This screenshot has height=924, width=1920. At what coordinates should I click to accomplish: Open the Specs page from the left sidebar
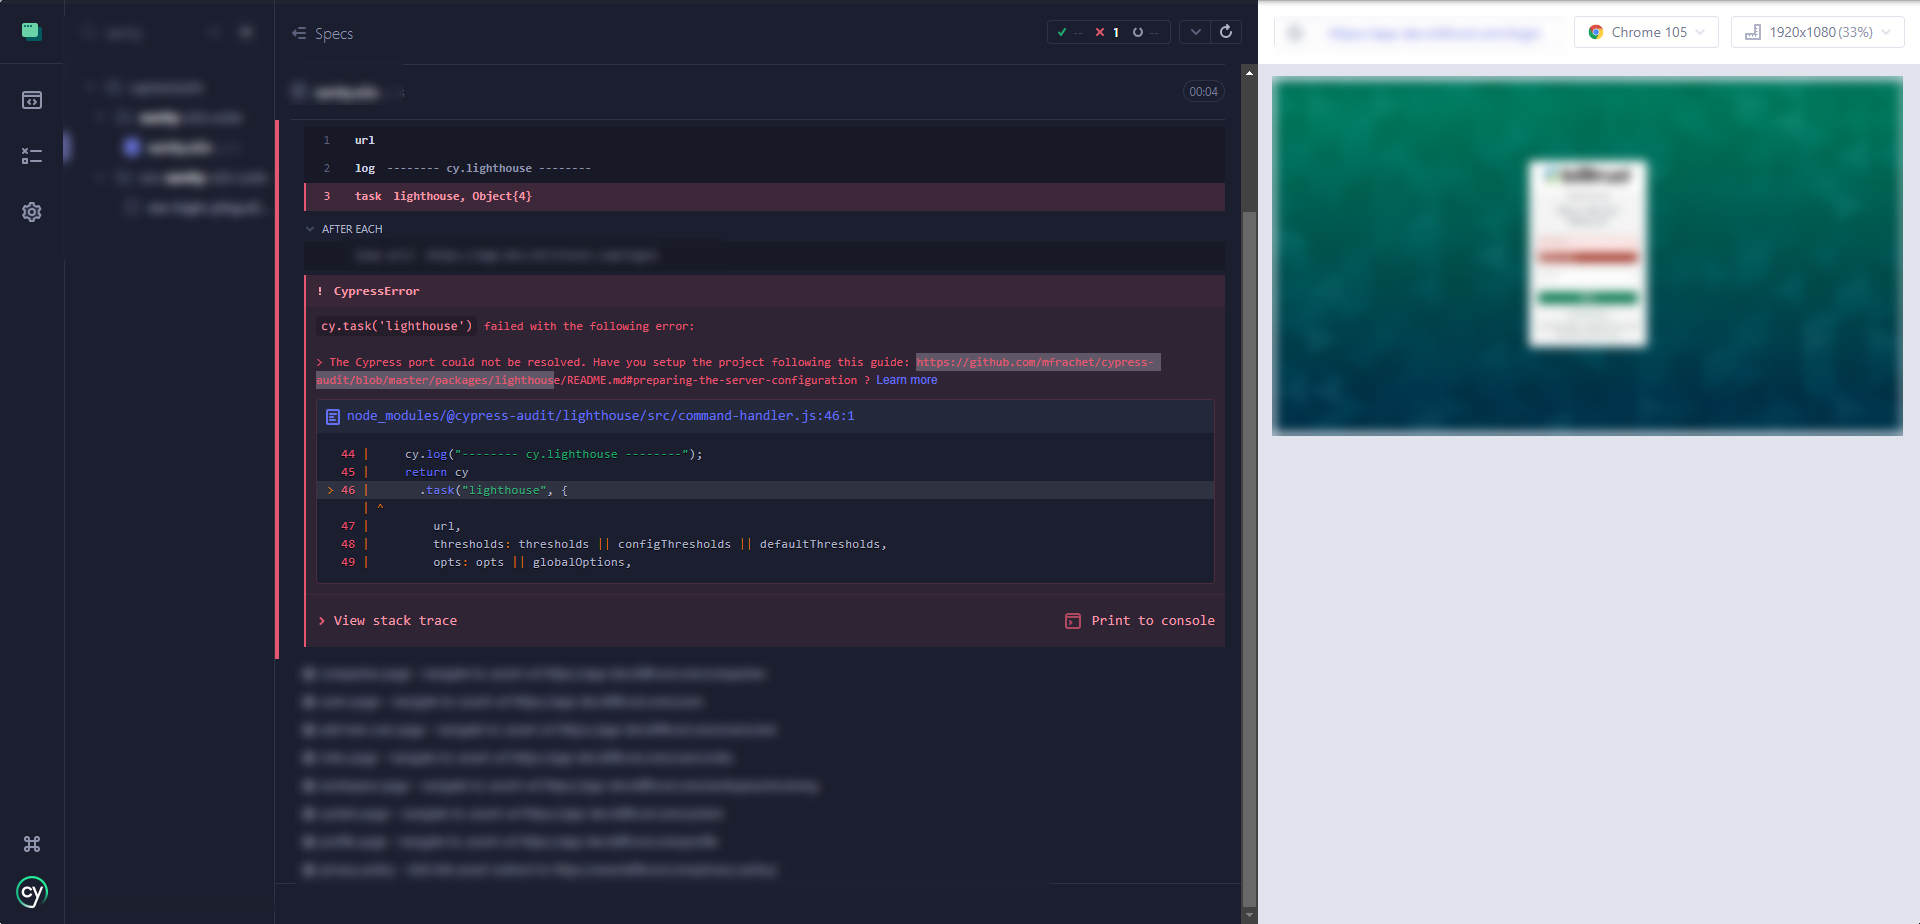[x=31, y=100]
